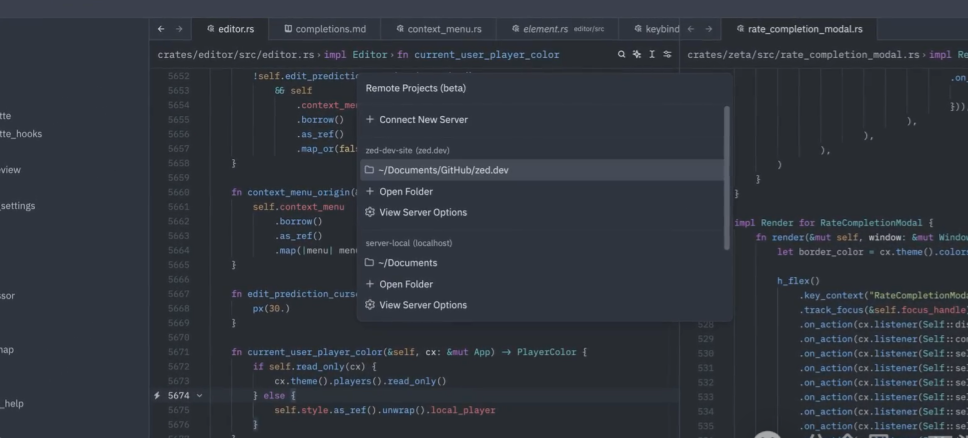Click 'PlayerColor' return type on line 5671
This screenshot has height=438, width=968.
point(546,352)
